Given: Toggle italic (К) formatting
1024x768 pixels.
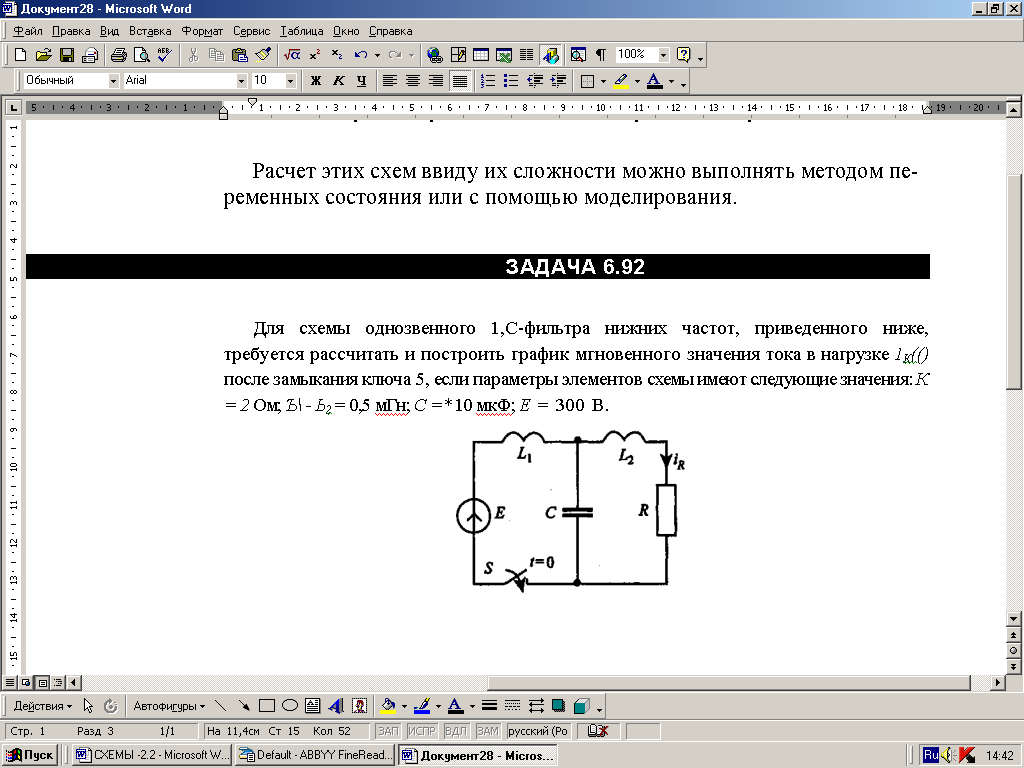Looking at the screenshot, I should coord(338,81).
